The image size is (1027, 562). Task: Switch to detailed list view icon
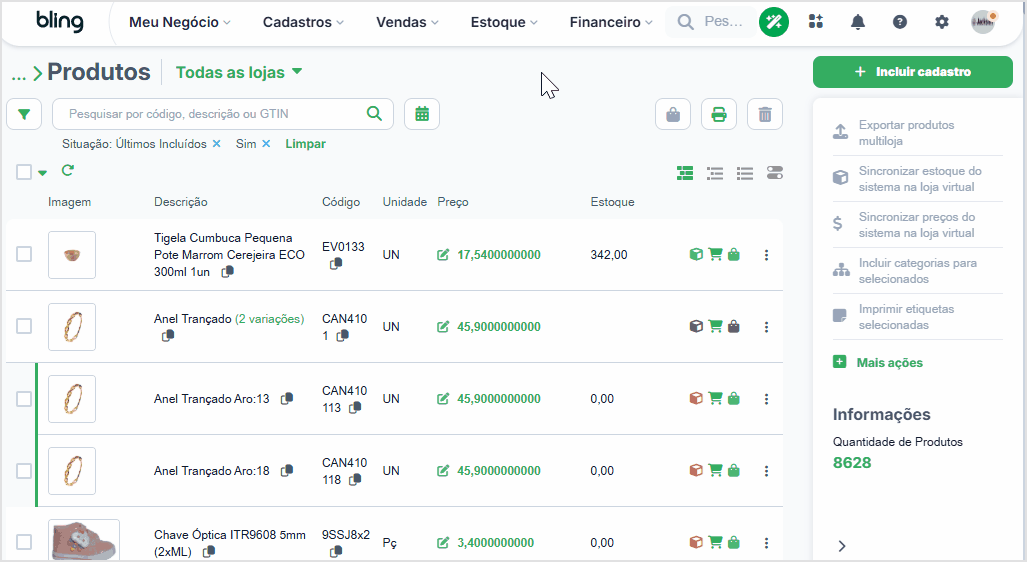point(715,173)
